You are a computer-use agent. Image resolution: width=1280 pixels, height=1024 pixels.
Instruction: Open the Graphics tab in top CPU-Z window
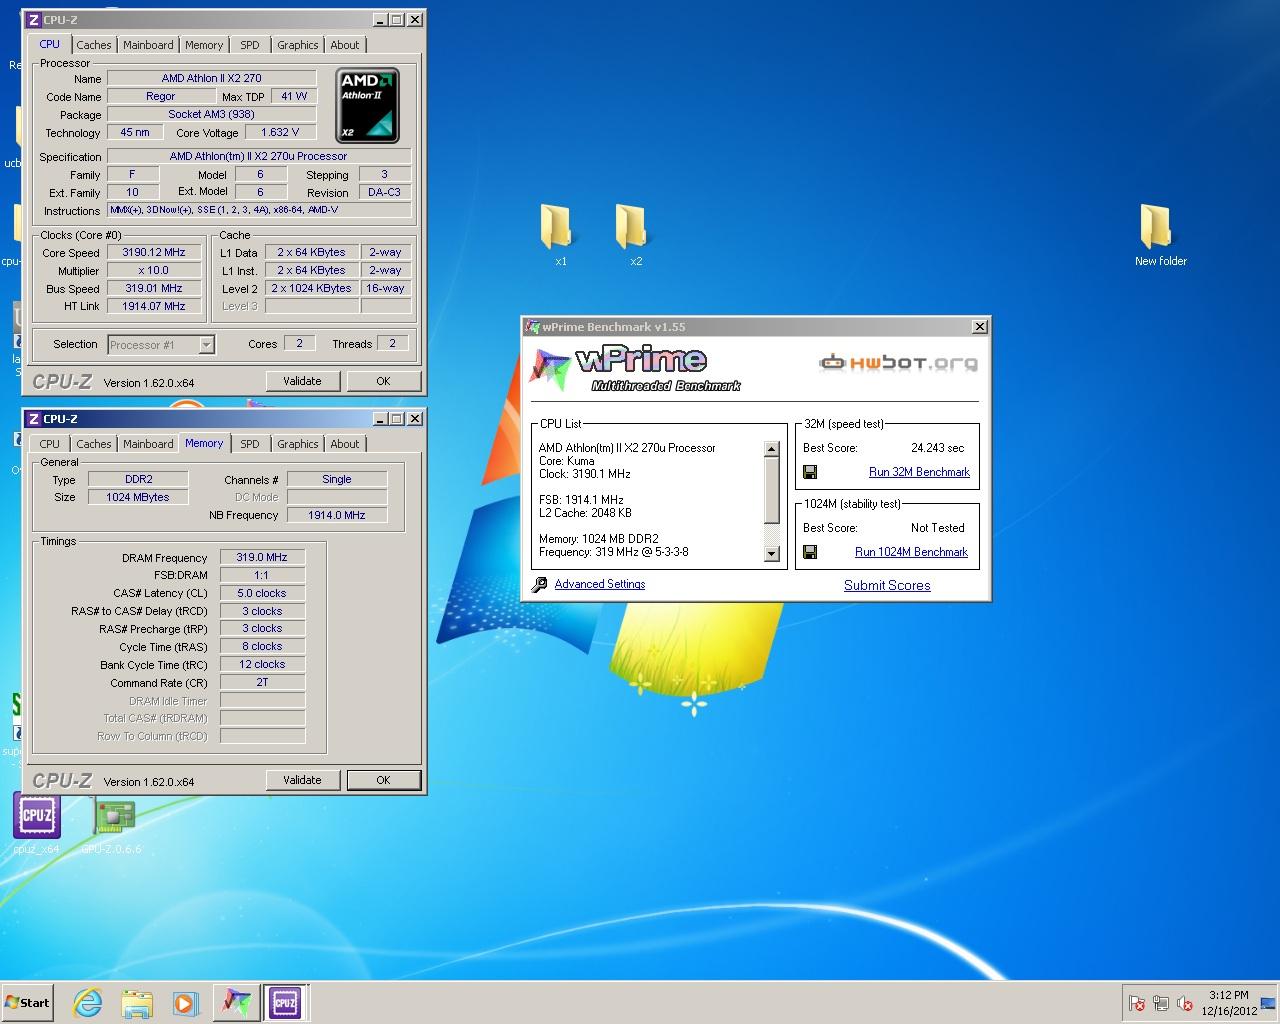point(298,45)
